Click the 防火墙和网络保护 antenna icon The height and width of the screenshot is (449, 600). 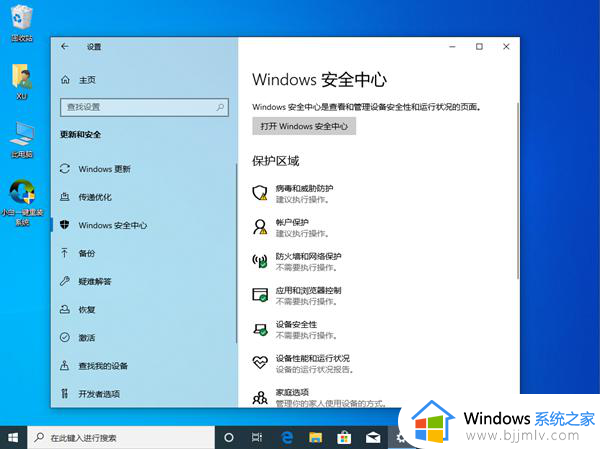pyautogui.click(x=260, y=261)
